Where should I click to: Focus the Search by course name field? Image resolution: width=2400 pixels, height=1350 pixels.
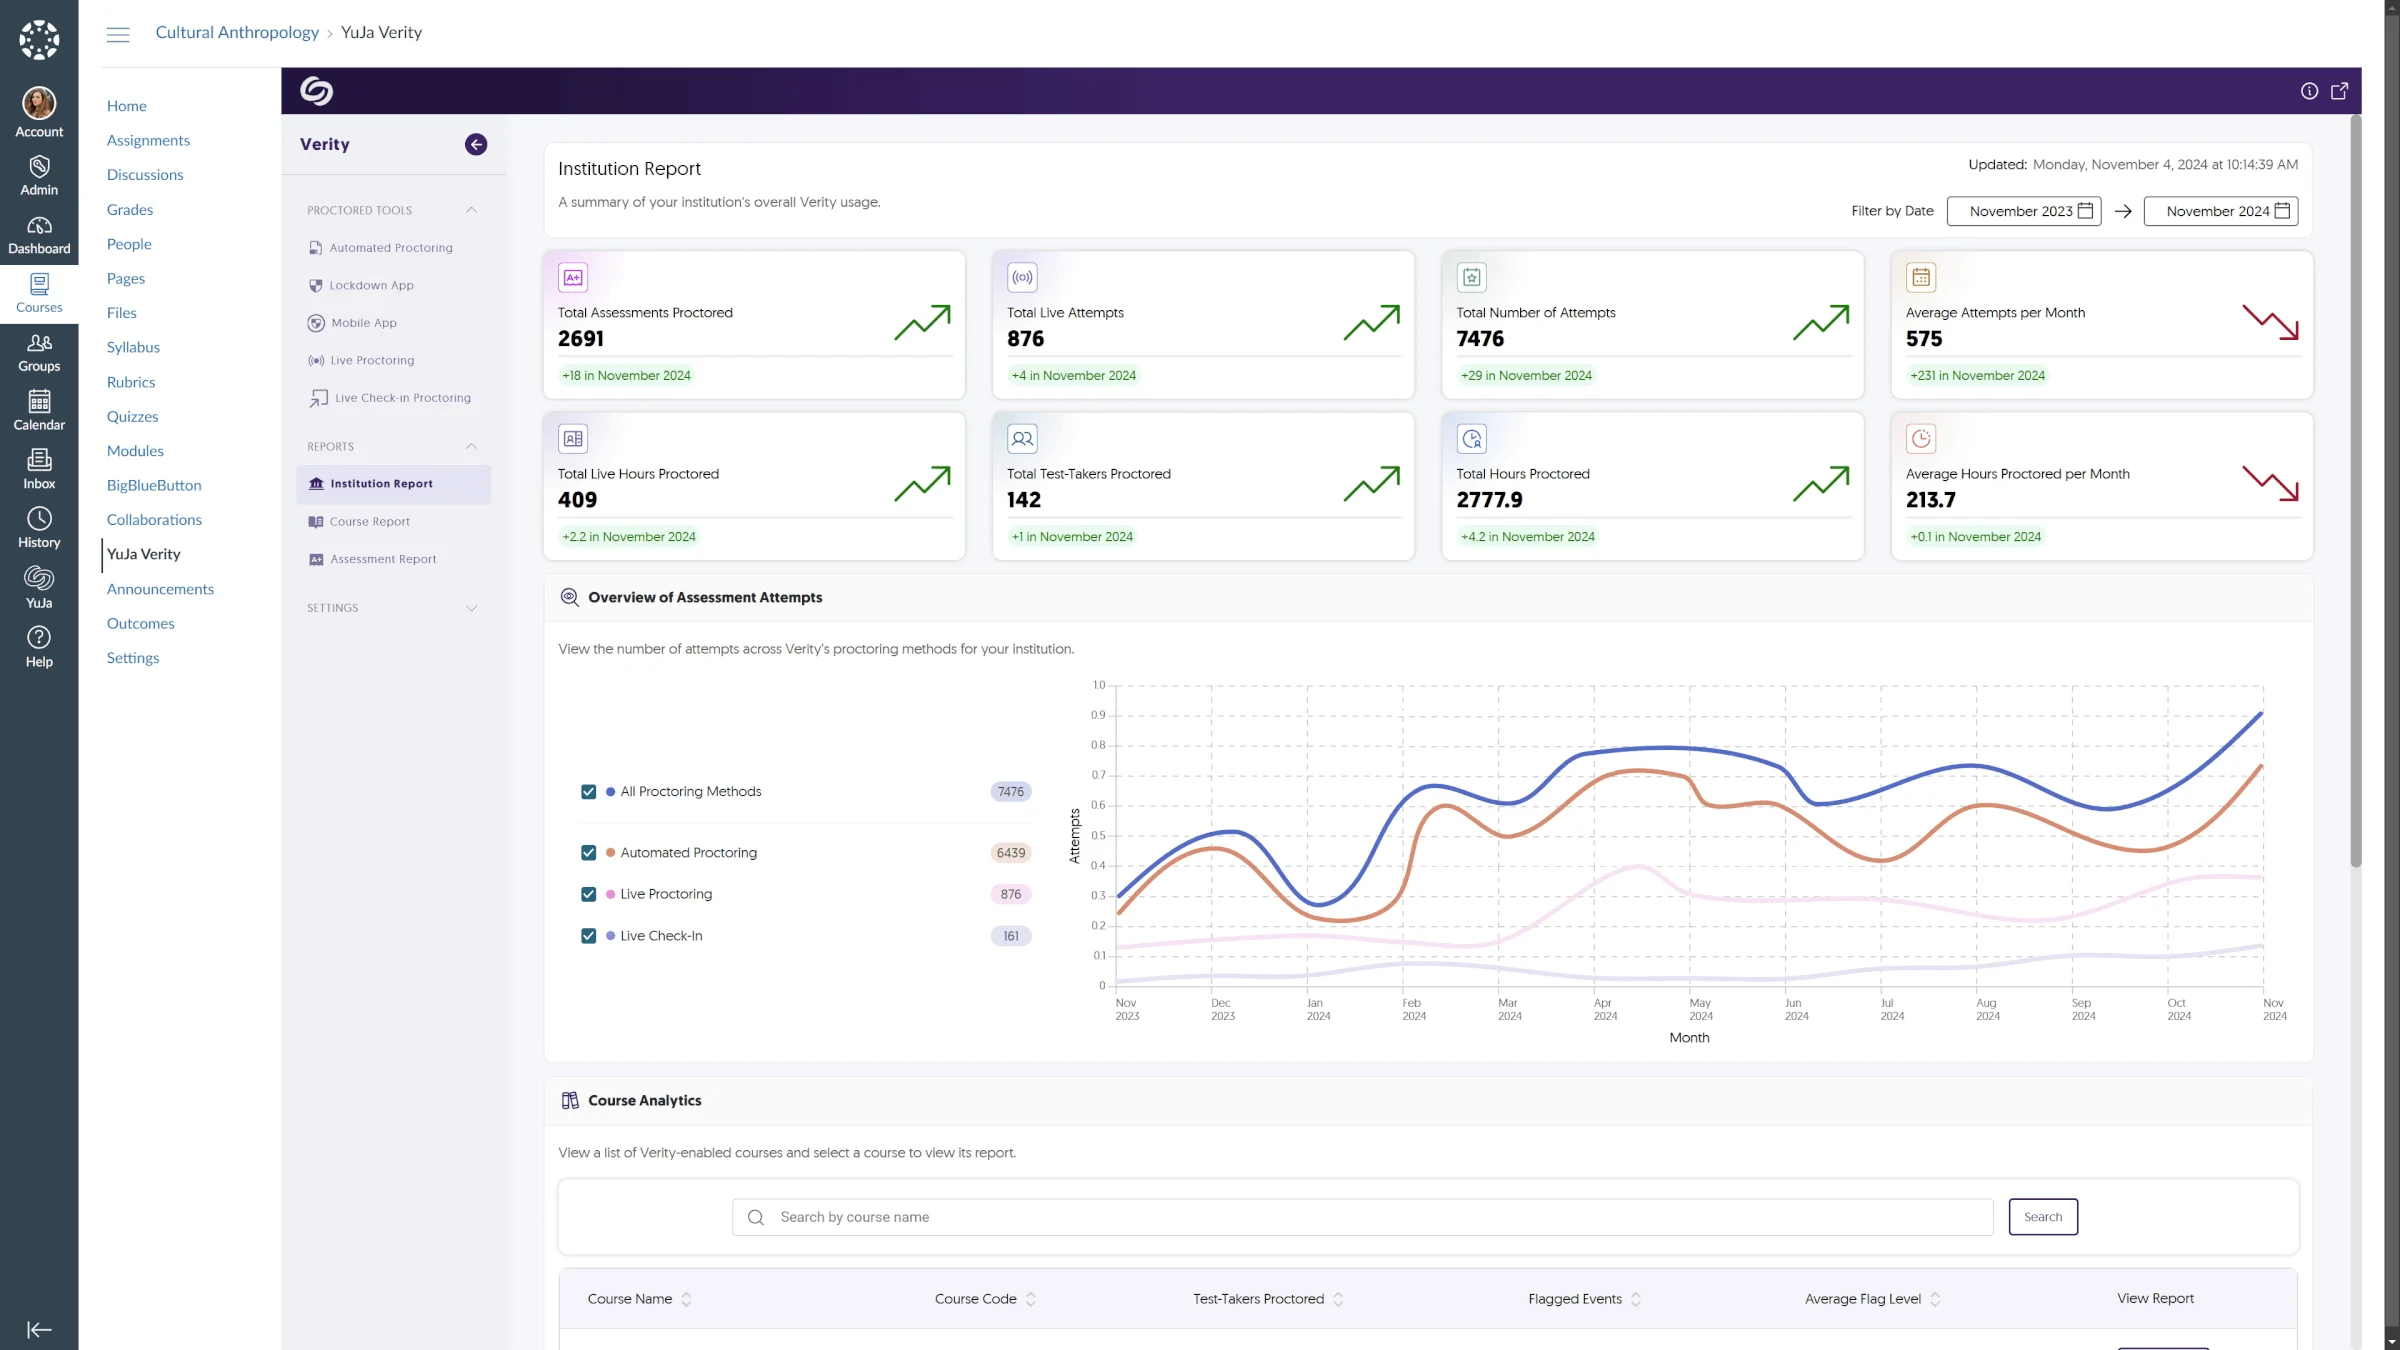pyautogui.click(x=1362, y=1217)
